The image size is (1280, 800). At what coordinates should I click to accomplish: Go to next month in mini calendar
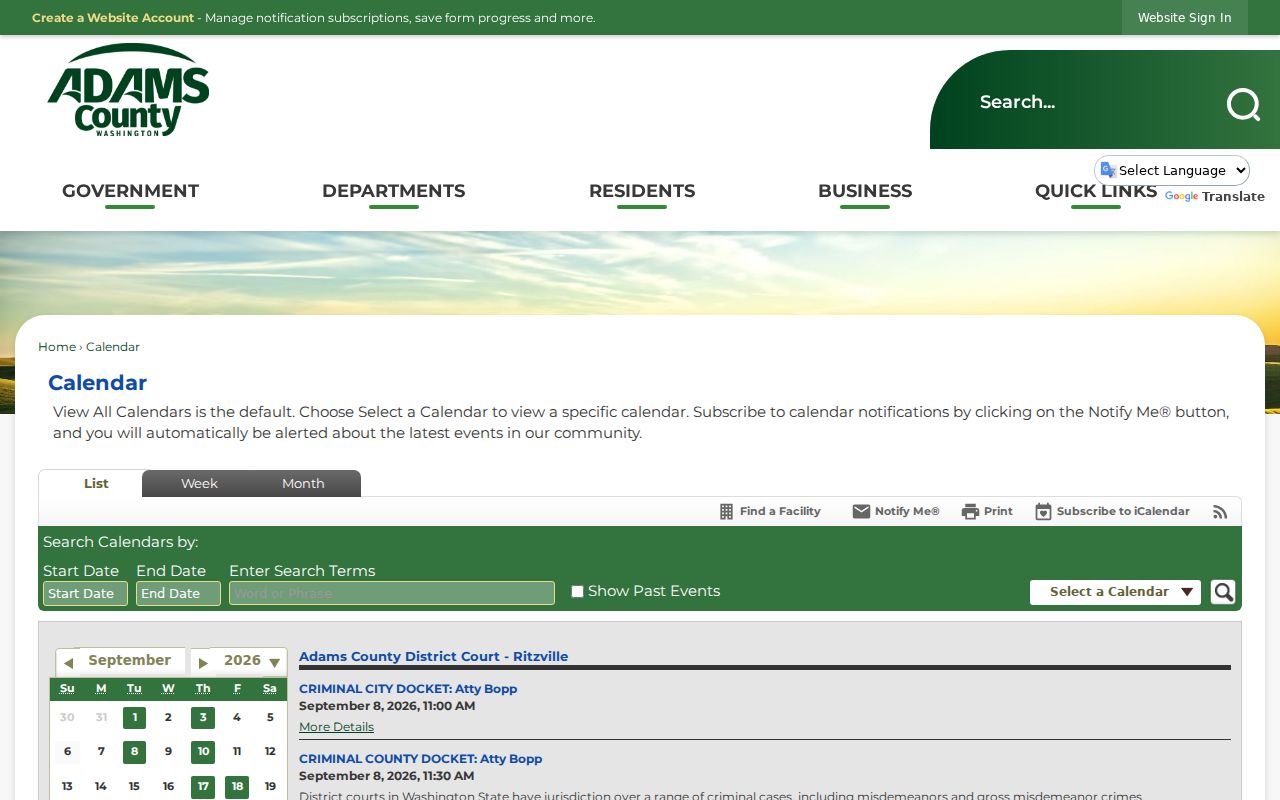[x=203, y=662]
